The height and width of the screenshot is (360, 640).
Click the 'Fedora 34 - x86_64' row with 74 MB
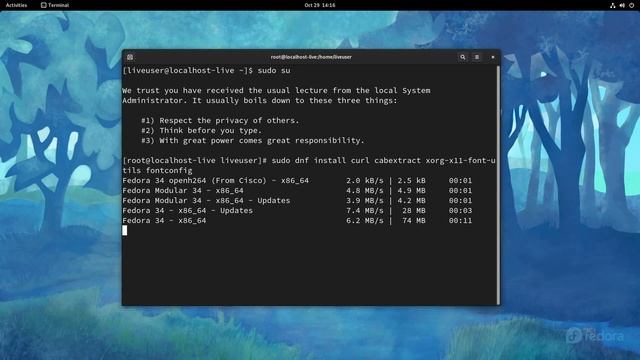coord(297,220)
